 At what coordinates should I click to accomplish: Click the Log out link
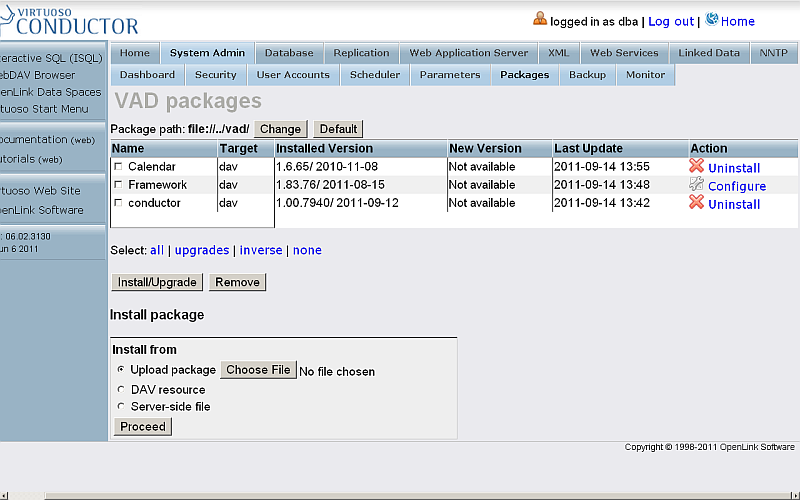click(670, 21)
